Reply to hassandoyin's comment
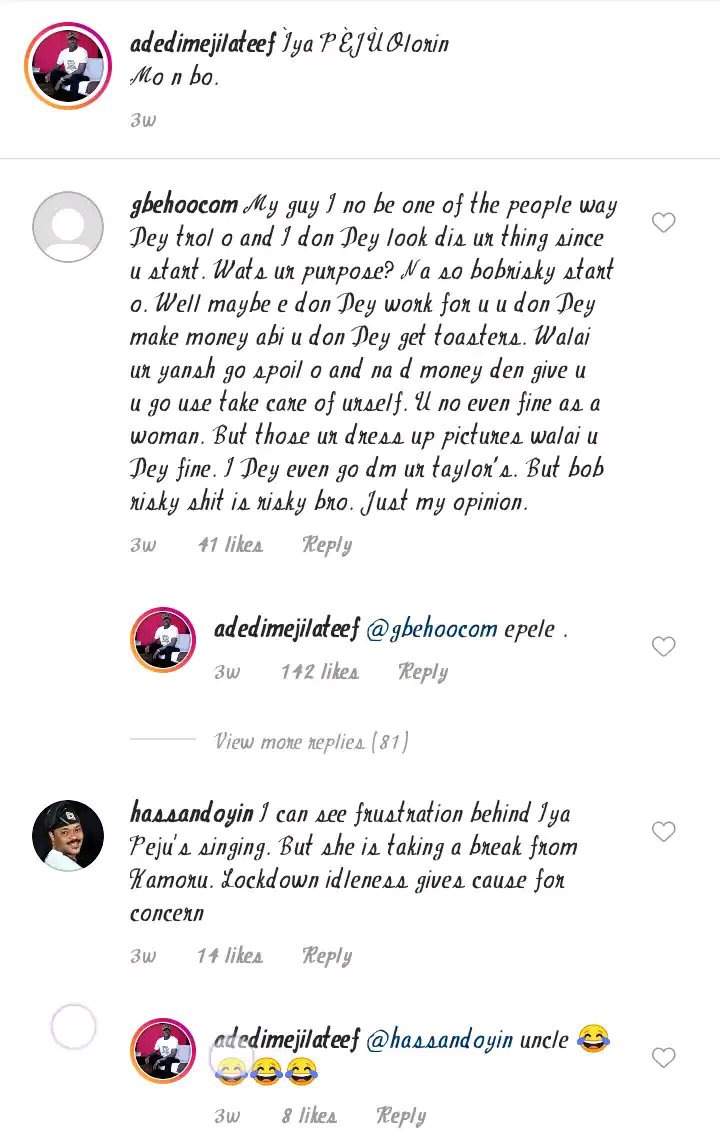Screen dimensions: 720x1131 [327, 956]
